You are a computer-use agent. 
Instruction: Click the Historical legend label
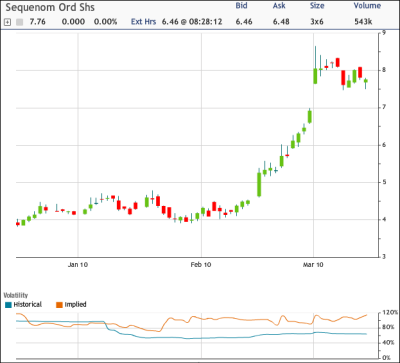pos(28,304)
